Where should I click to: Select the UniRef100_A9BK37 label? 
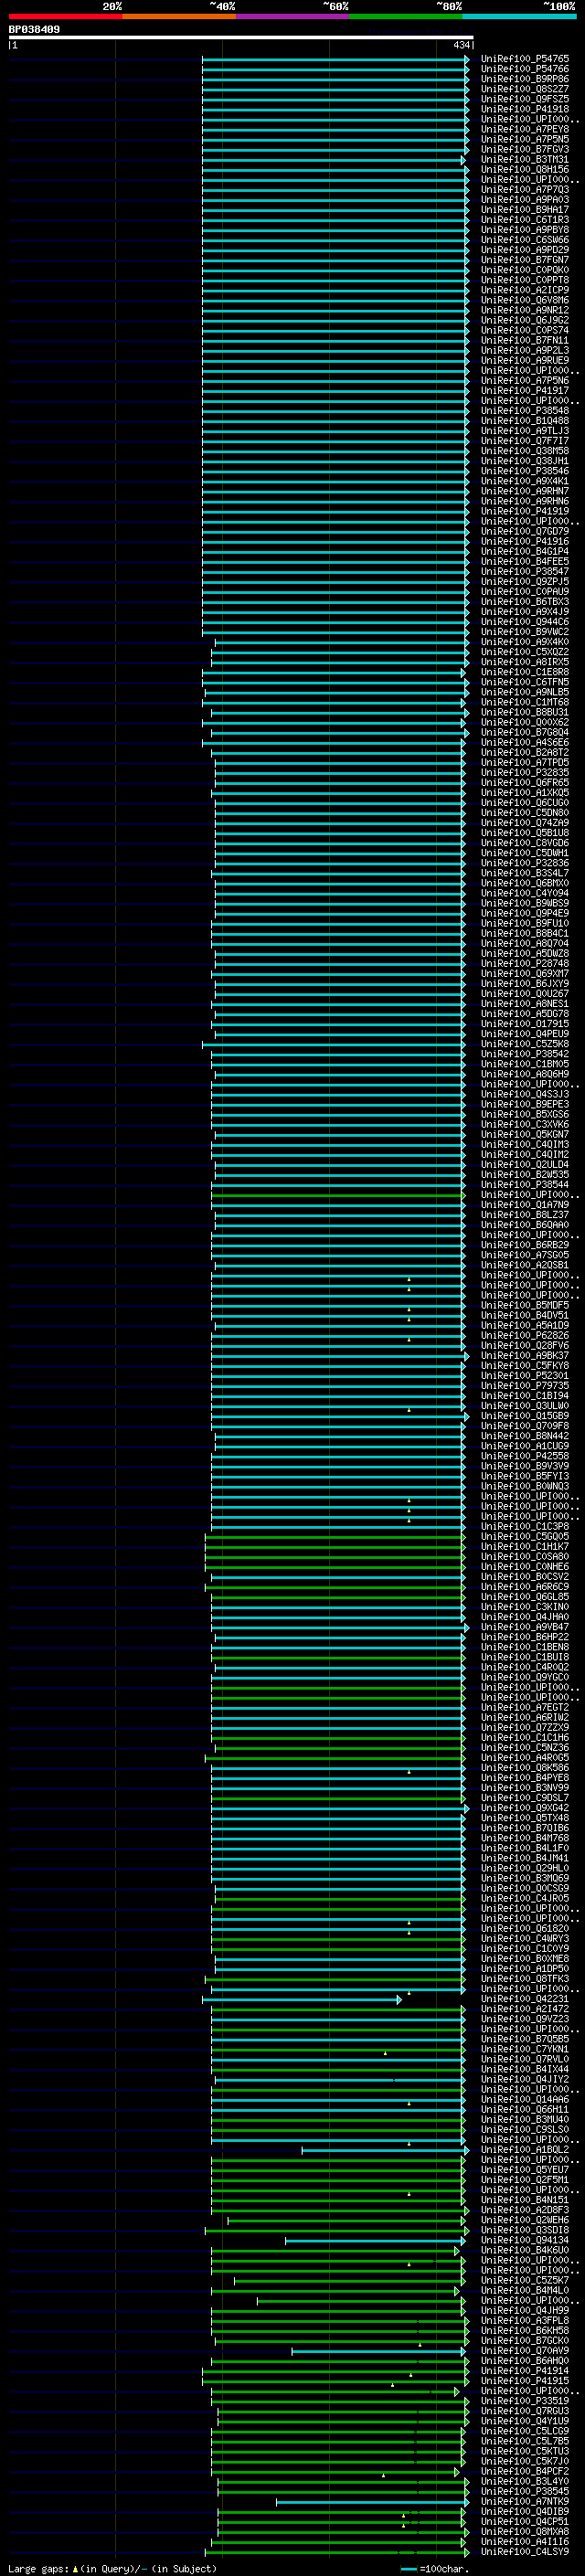point(525,1356)
